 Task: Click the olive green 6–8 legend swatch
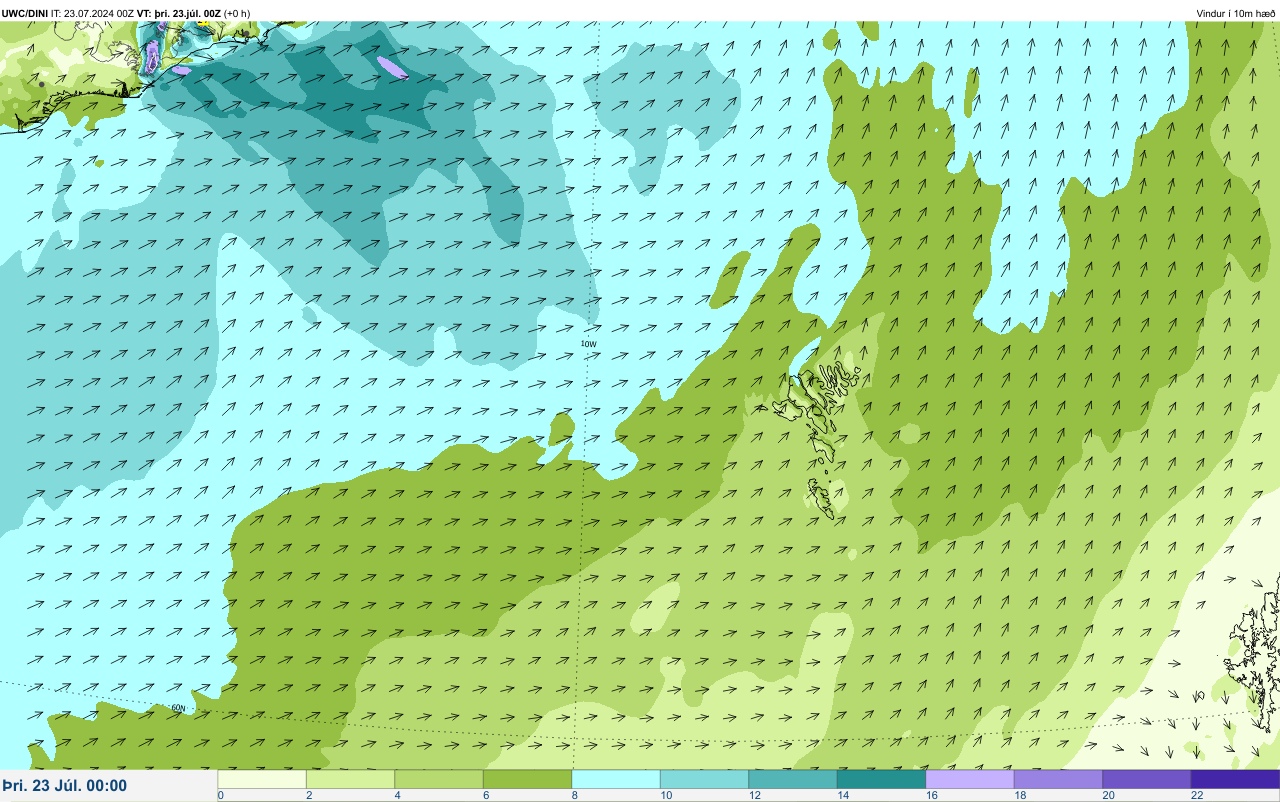tap(527, 779)
